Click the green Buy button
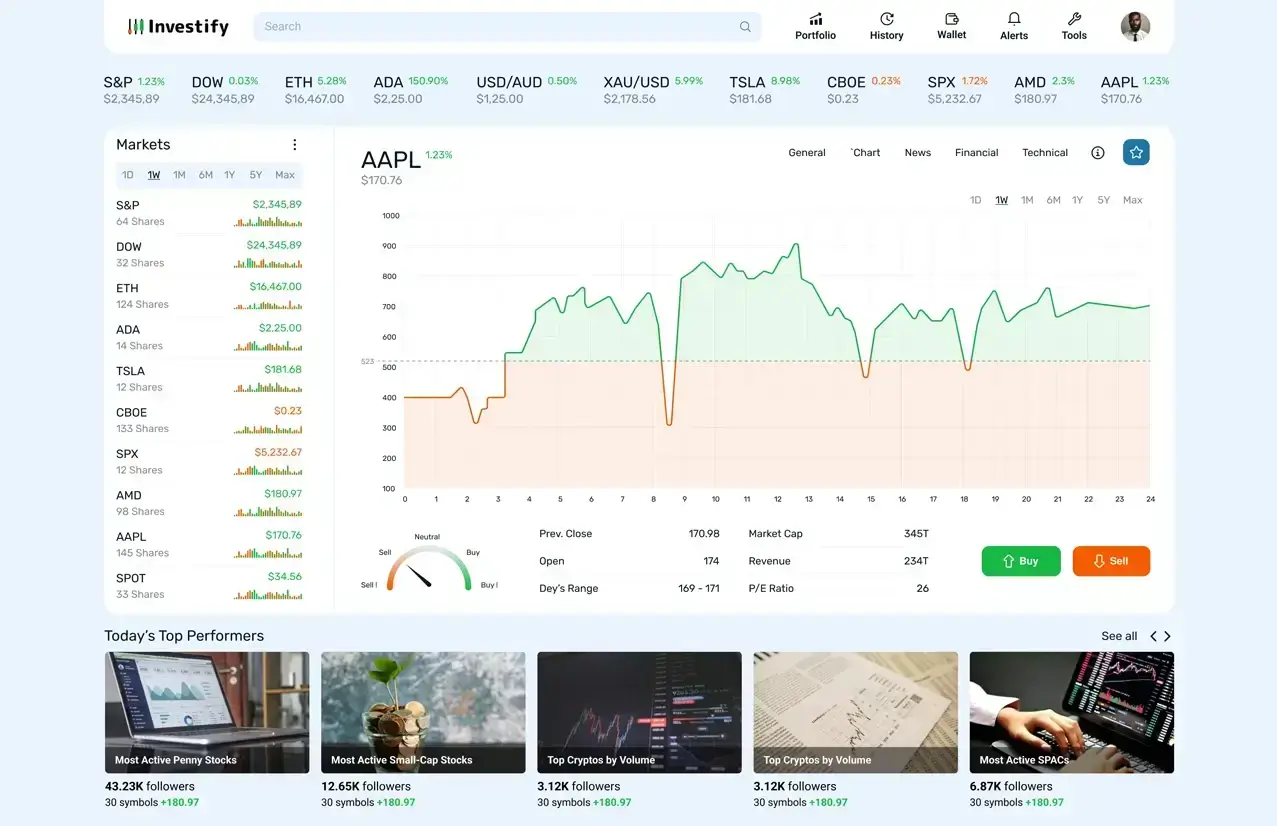1277x826 pixels. pyautogui.click(x=1020, y=561)
